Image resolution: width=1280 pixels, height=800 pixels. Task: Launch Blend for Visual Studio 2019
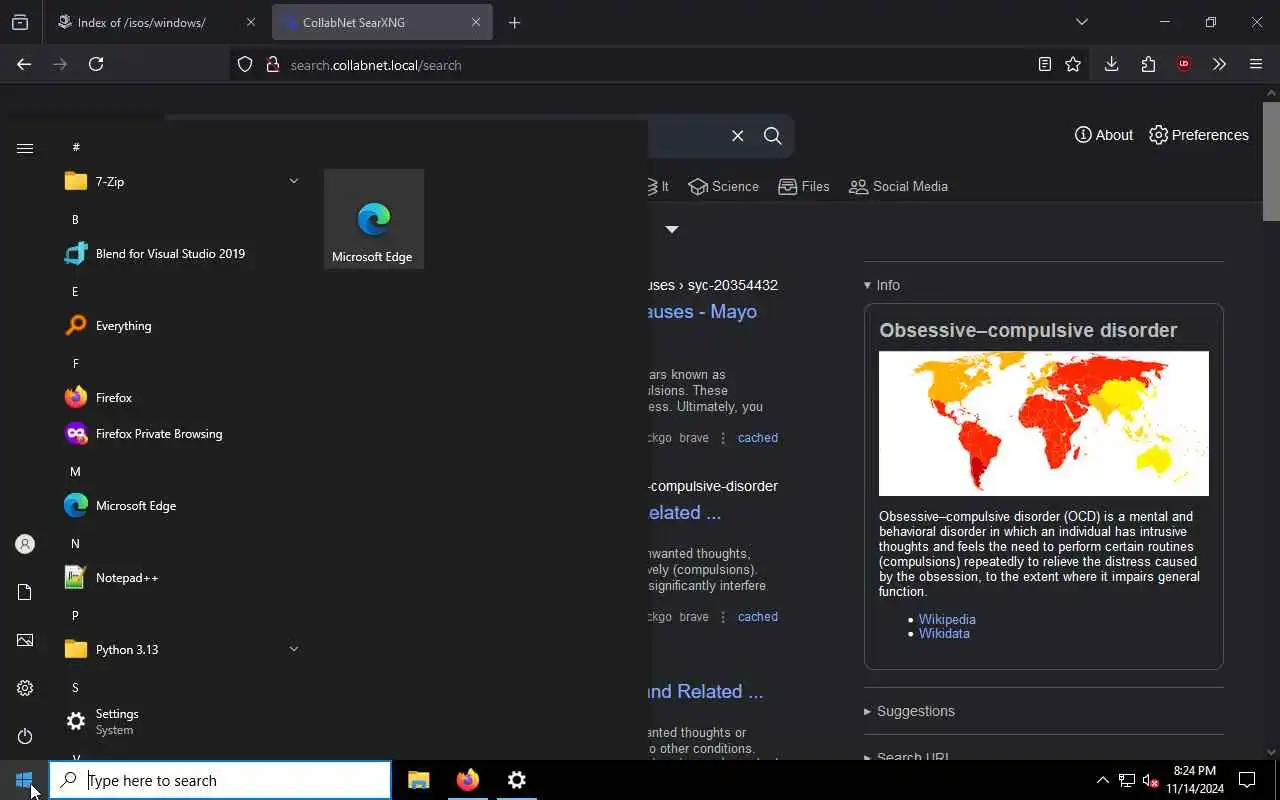[x=182, y=253]
